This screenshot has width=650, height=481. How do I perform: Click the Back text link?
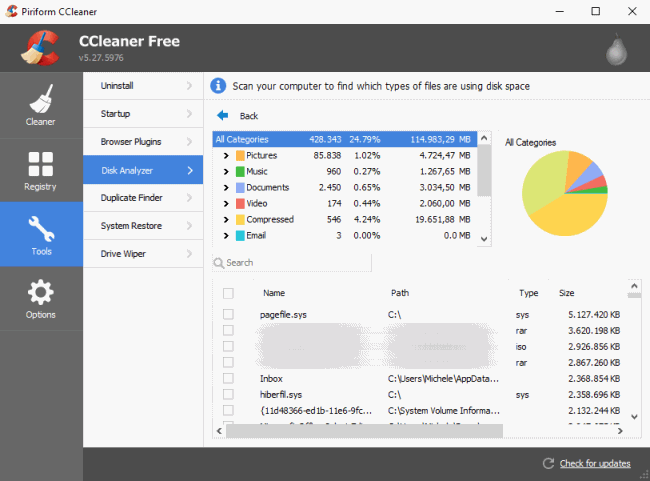(249, 116)
